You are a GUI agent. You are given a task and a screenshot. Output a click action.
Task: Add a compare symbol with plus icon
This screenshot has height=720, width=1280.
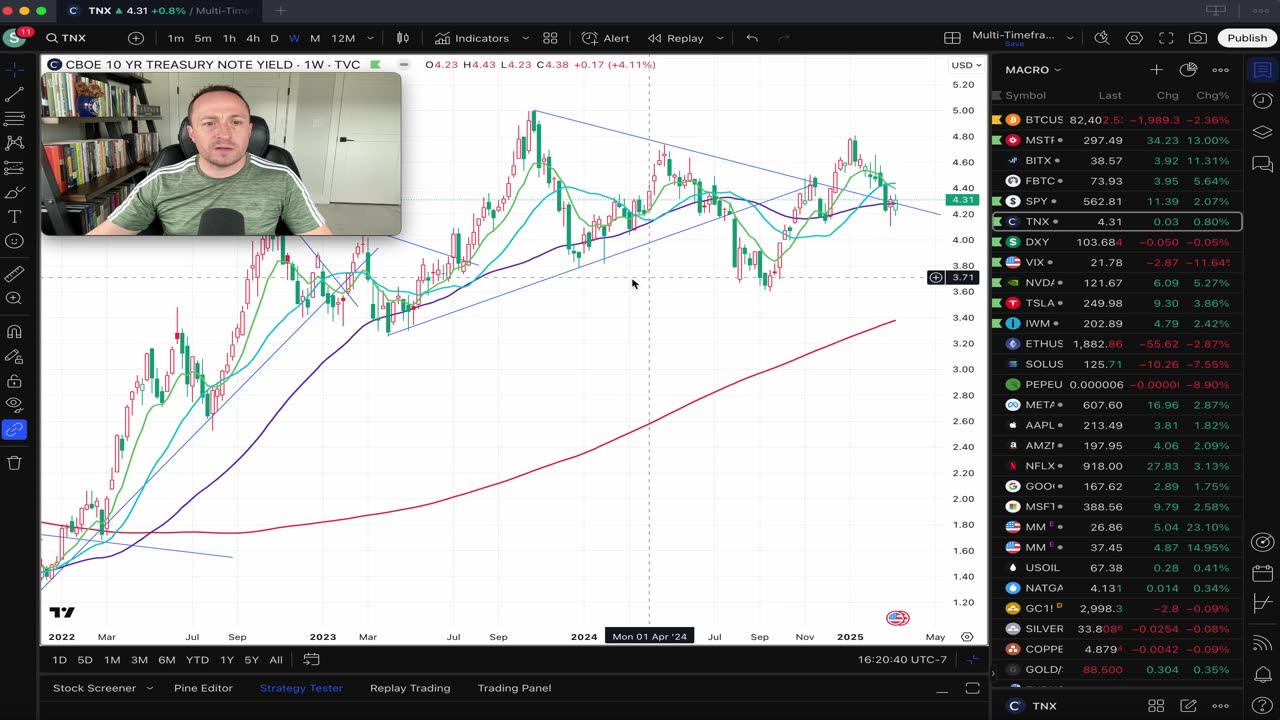pyautogui.click(x=136, y=38)
